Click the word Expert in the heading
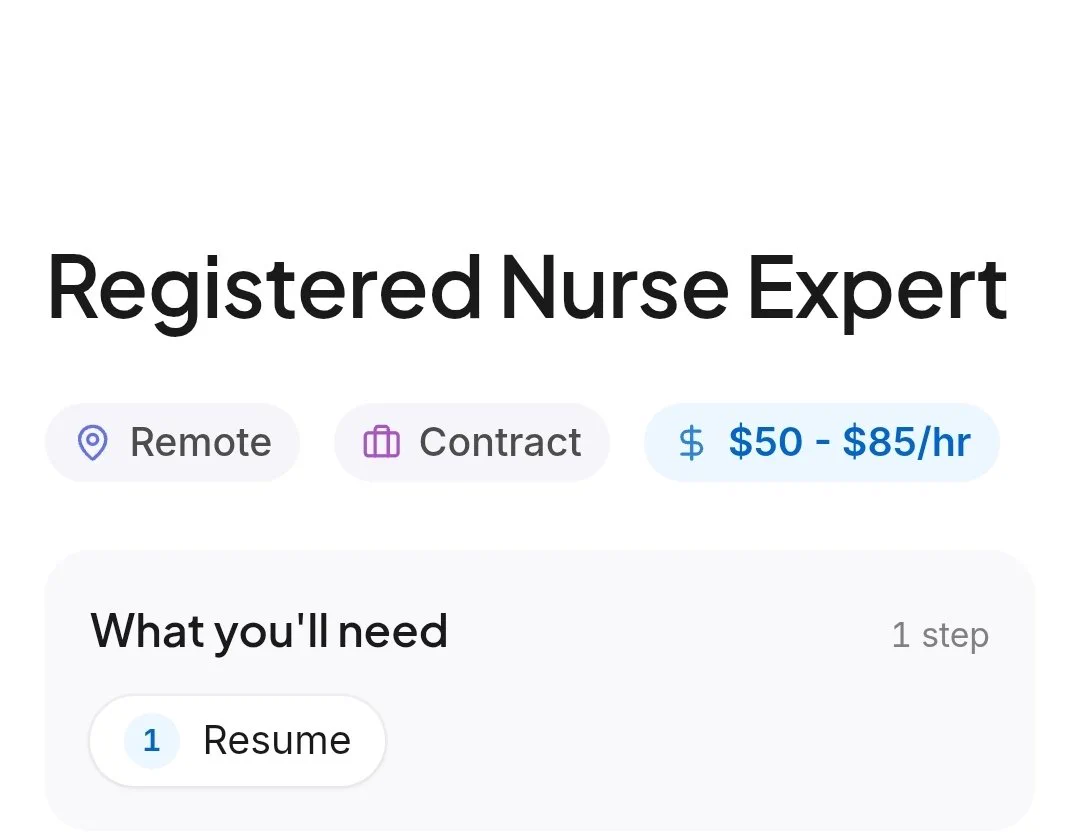This screenshot has width=1080, height=833. [x=878, y=293]
